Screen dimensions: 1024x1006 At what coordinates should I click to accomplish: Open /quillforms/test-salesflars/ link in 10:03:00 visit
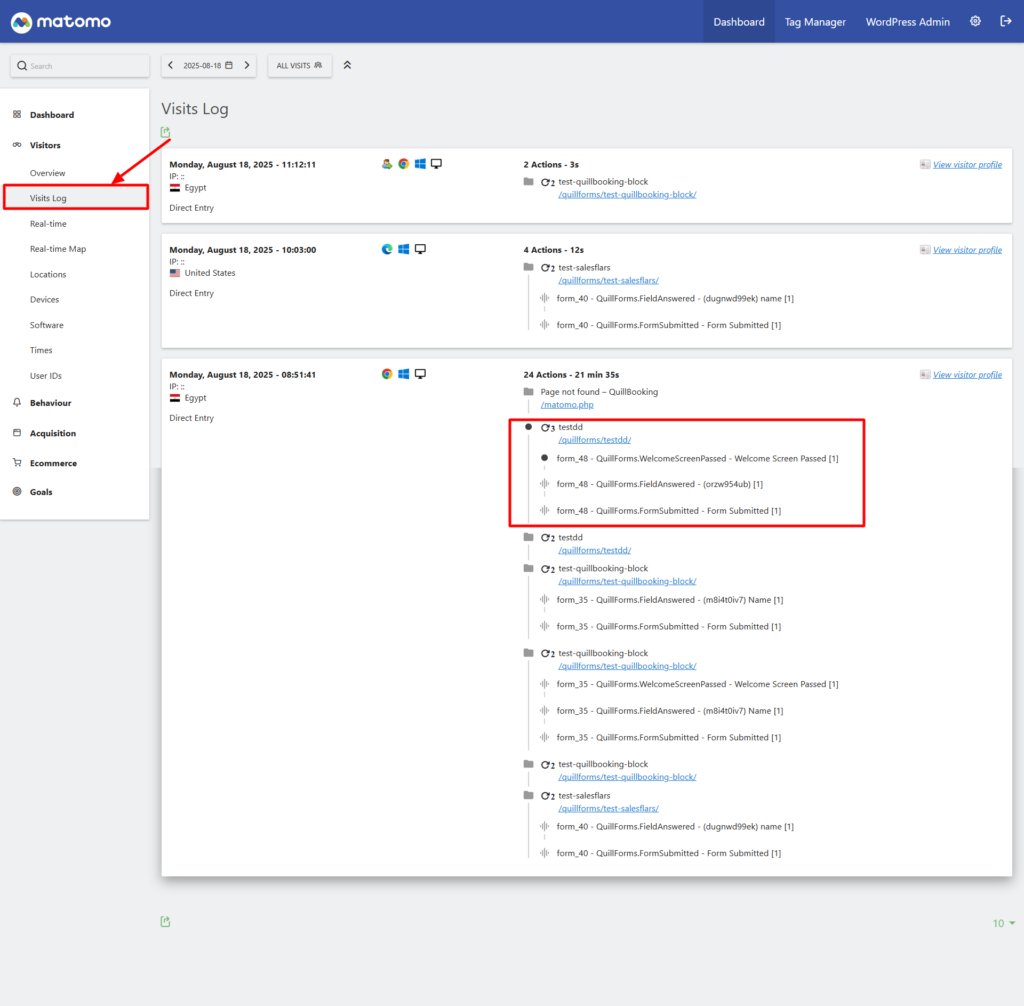pos(608,280)
